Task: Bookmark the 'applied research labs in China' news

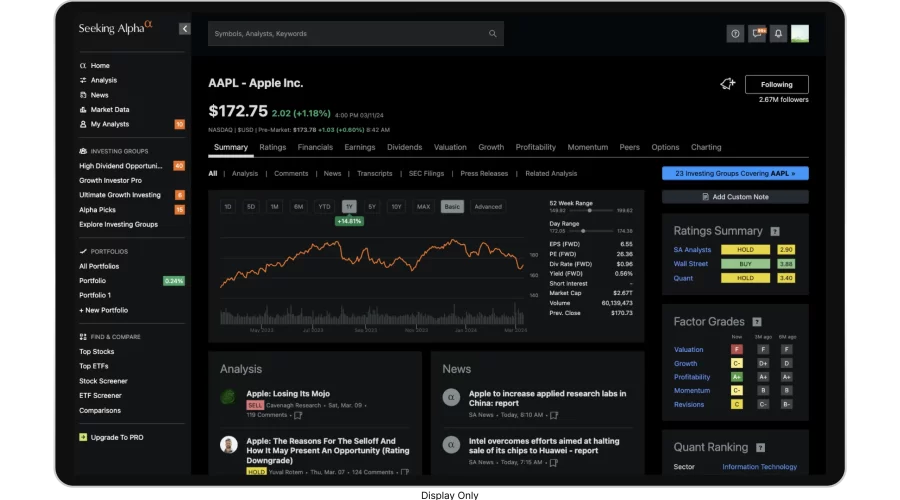Action: tap(554, 415)
